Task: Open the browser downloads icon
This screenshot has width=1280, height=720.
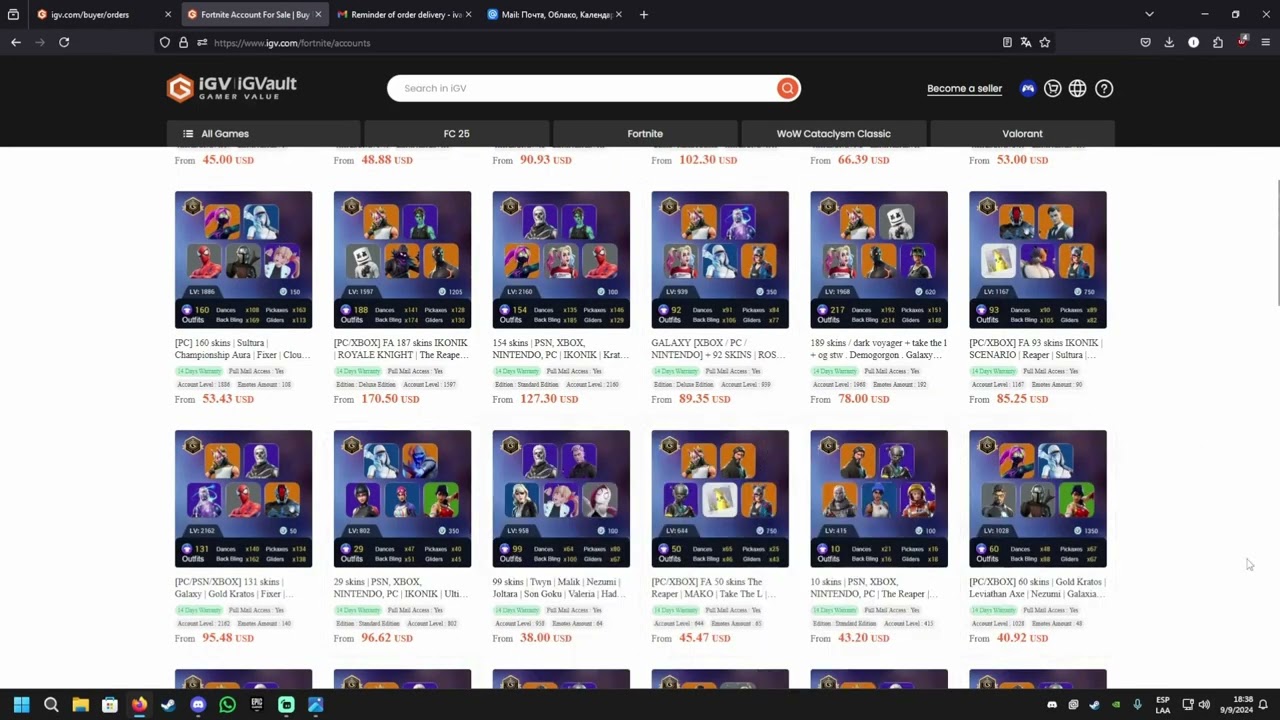Action: [x=1169, y=42]
